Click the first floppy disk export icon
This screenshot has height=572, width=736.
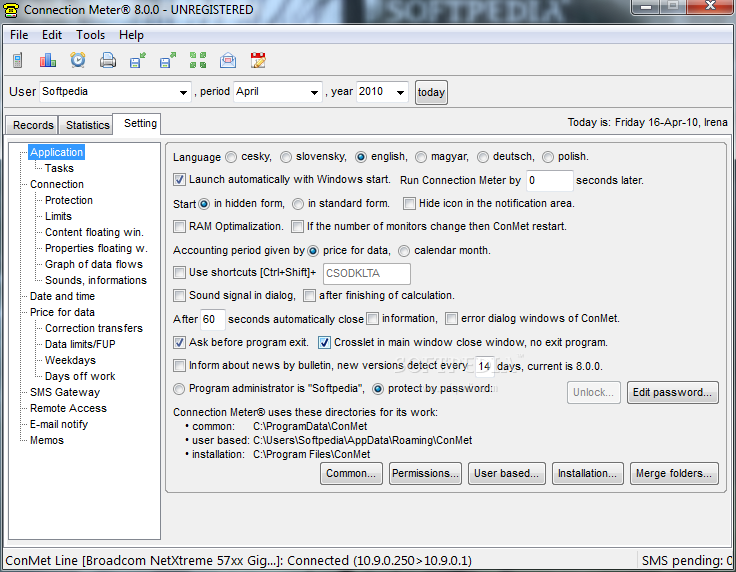138,61
